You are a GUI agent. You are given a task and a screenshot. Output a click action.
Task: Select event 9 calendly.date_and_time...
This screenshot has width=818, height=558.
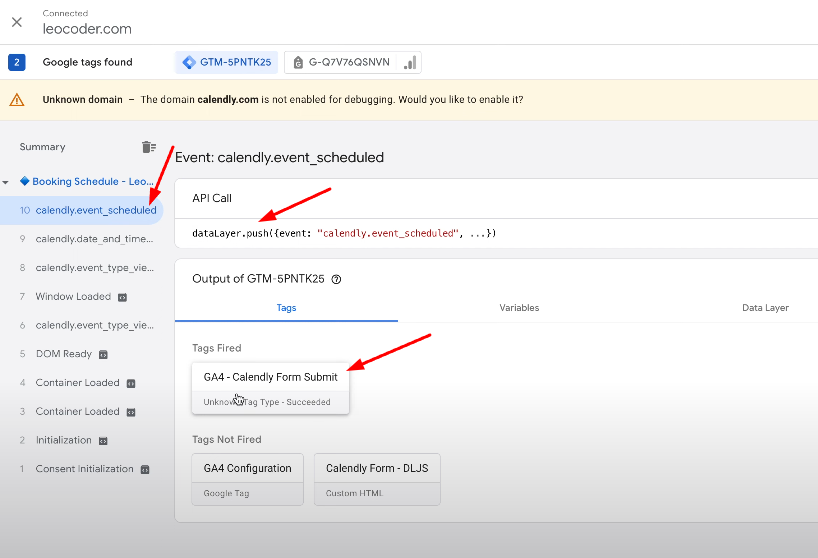[x=81, y=239]
